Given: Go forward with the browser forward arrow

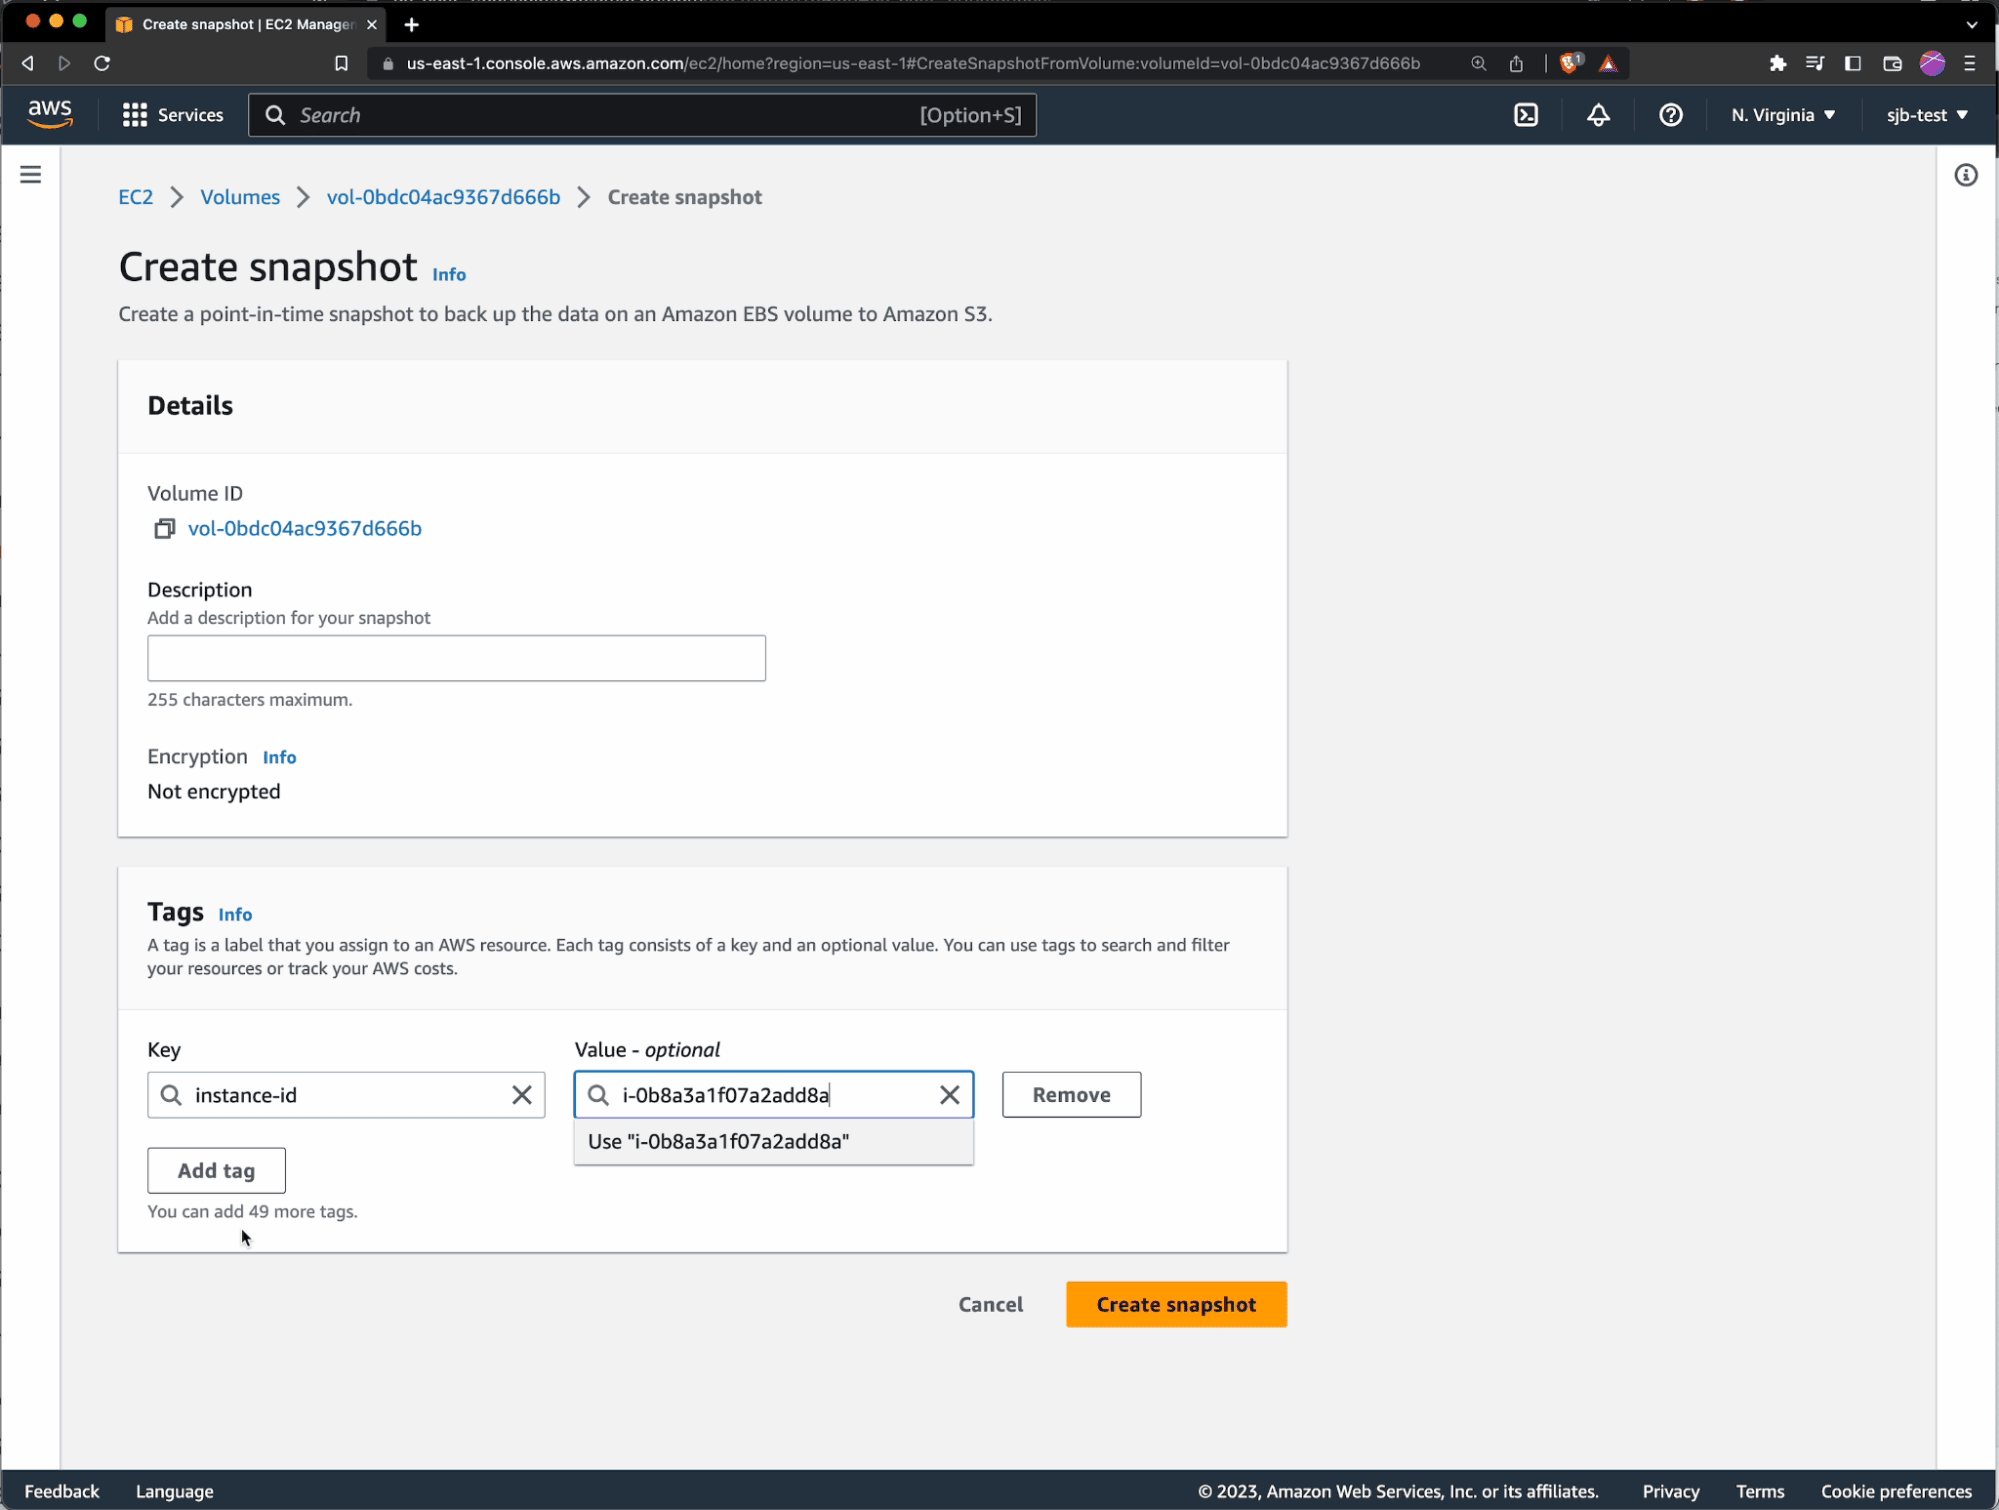Looking at the screenshot, I should pos(64,63).
